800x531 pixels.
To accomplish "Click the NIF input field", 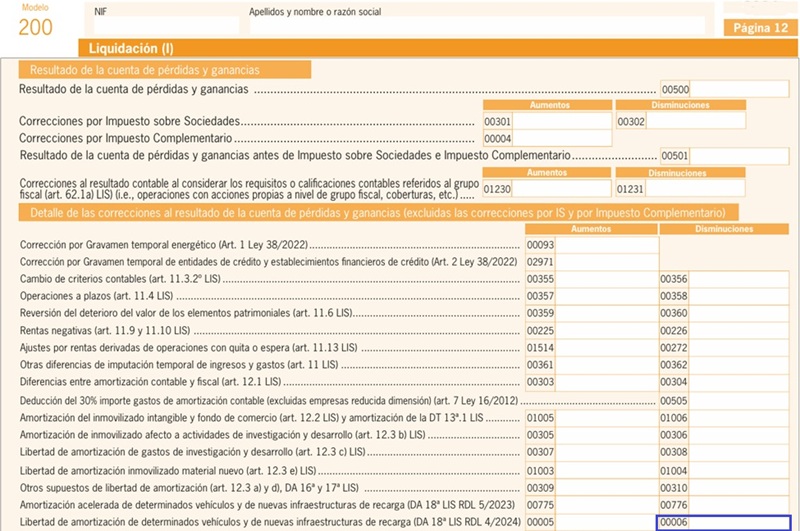I will (x=166, y=25).
